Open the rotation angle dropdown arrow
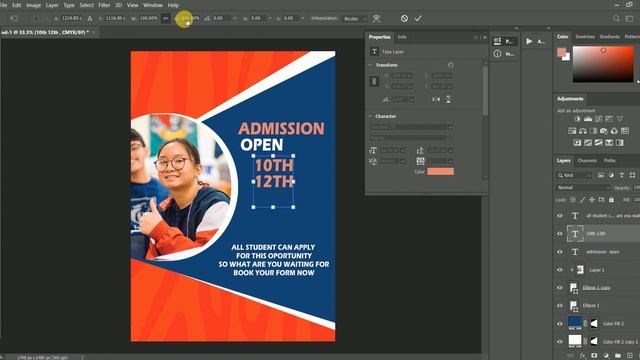Viewport: 640px width, 360px height. [x=411, y=99]
